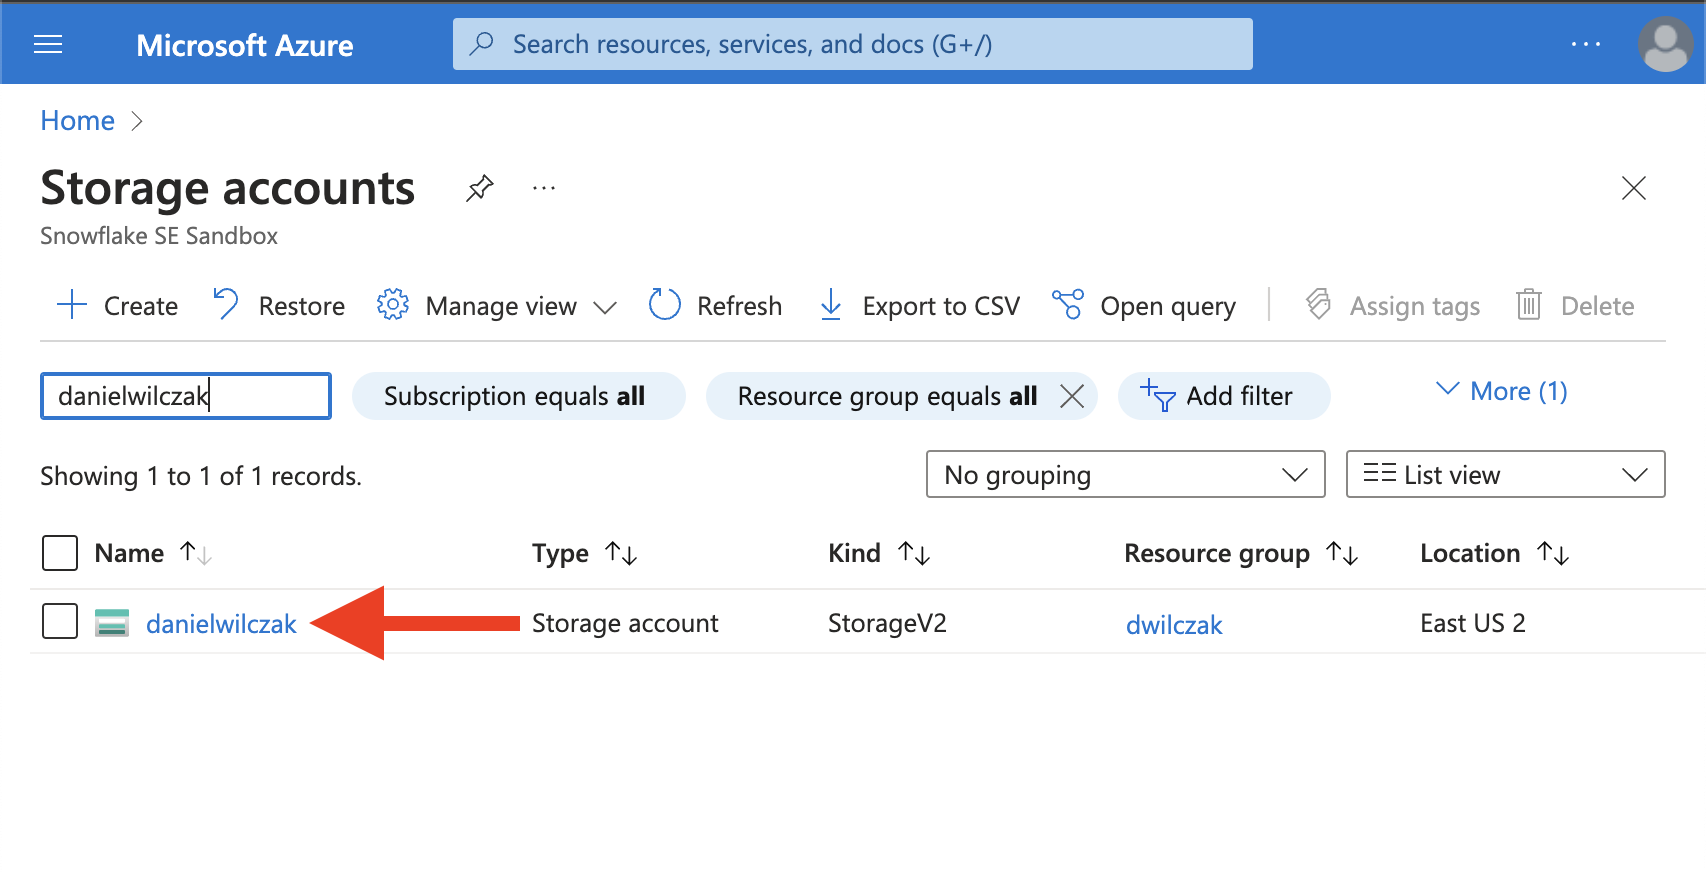The height and width of the screenshot is (872, 1706).
Task: Focus the danielwilczak filter text field
Action: click(x=186, y=396)
